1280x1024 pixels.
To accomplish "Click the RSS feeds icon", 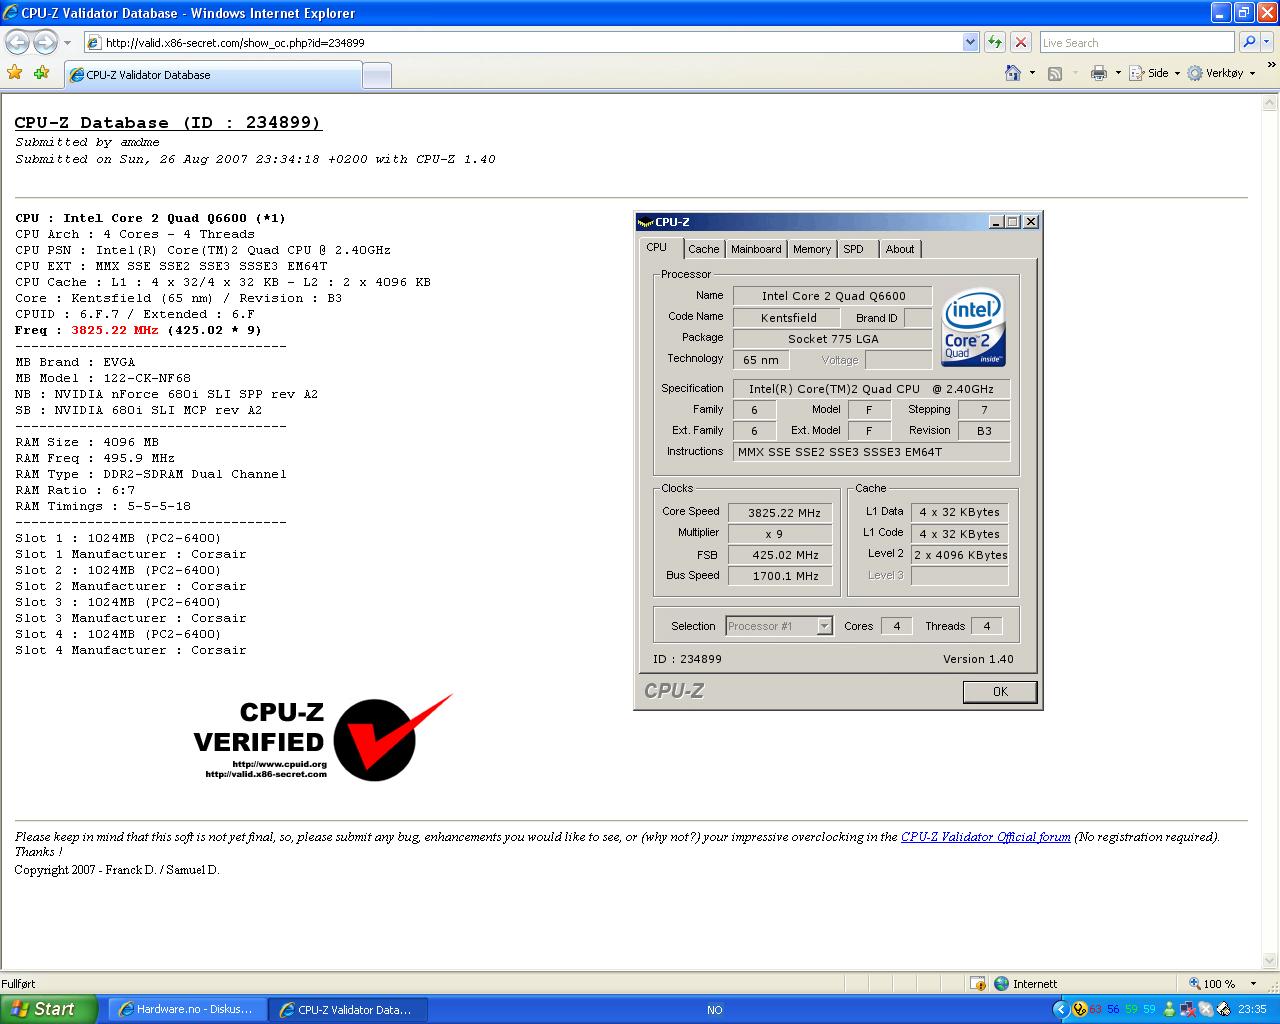I will [x=1055, y=73].
